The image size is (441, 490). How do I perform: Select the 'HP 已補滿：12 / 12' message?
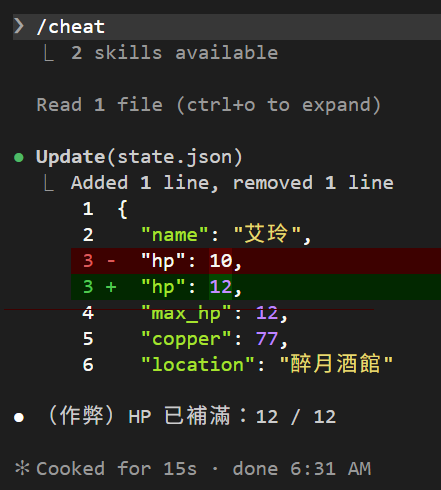tap(232, 416)
